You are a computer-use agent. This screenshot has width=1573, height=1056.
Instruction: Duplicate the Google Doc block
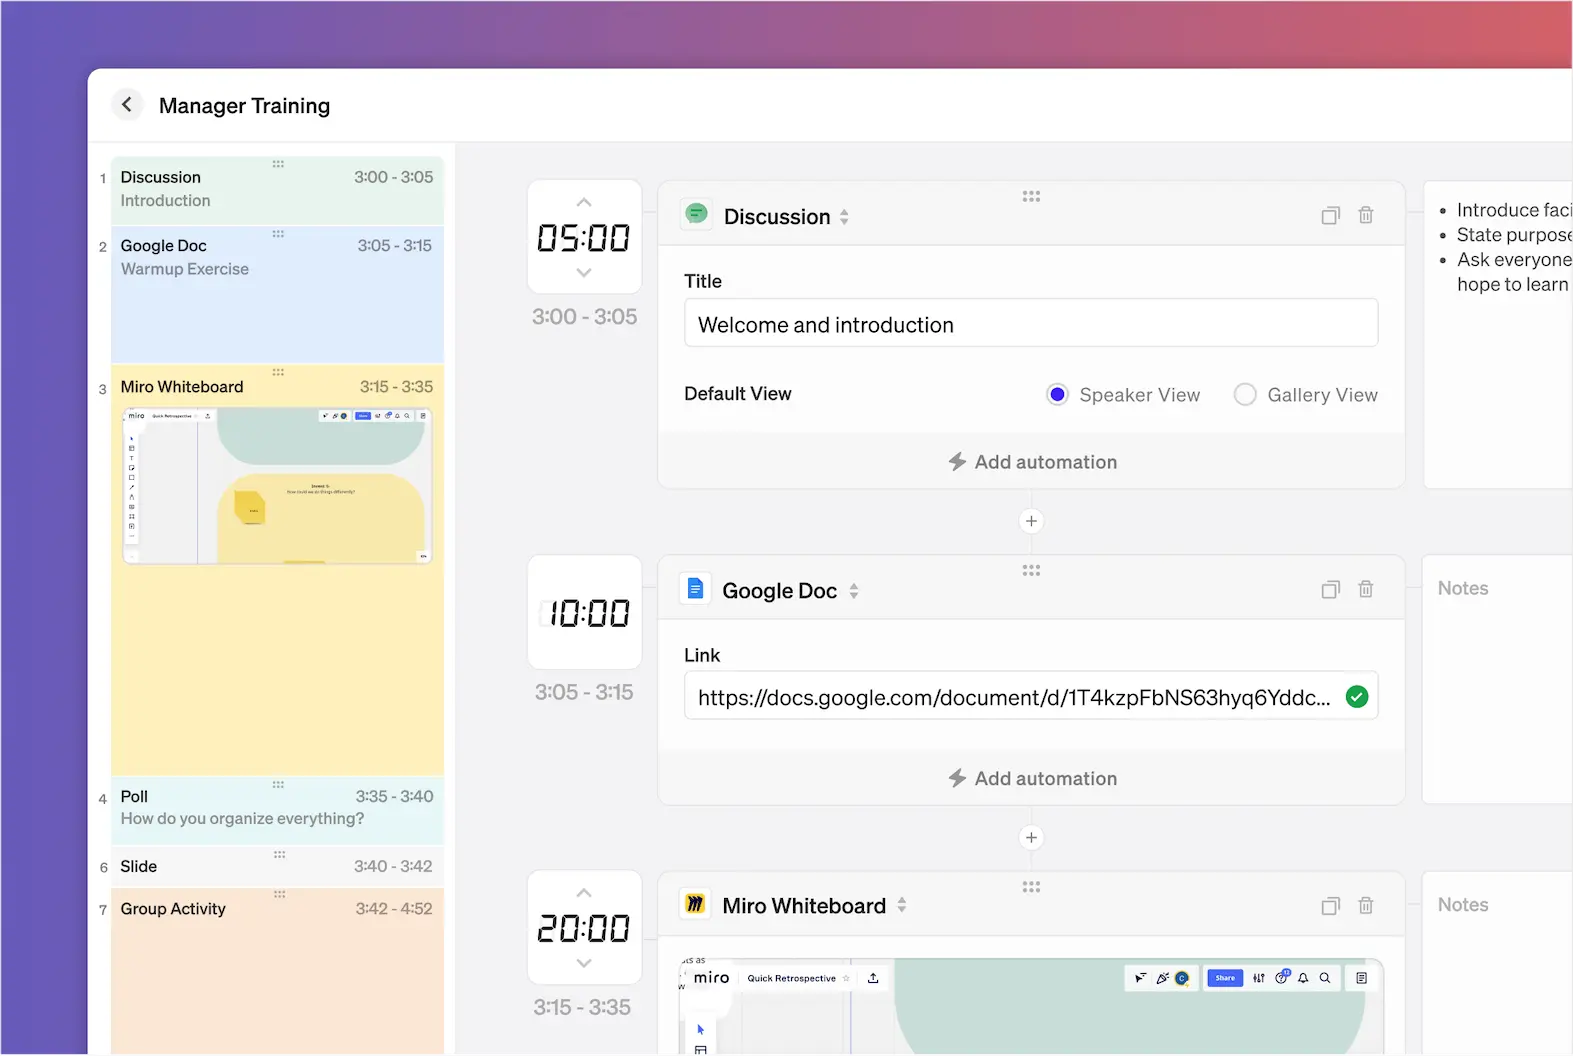tap(1330, 589)
